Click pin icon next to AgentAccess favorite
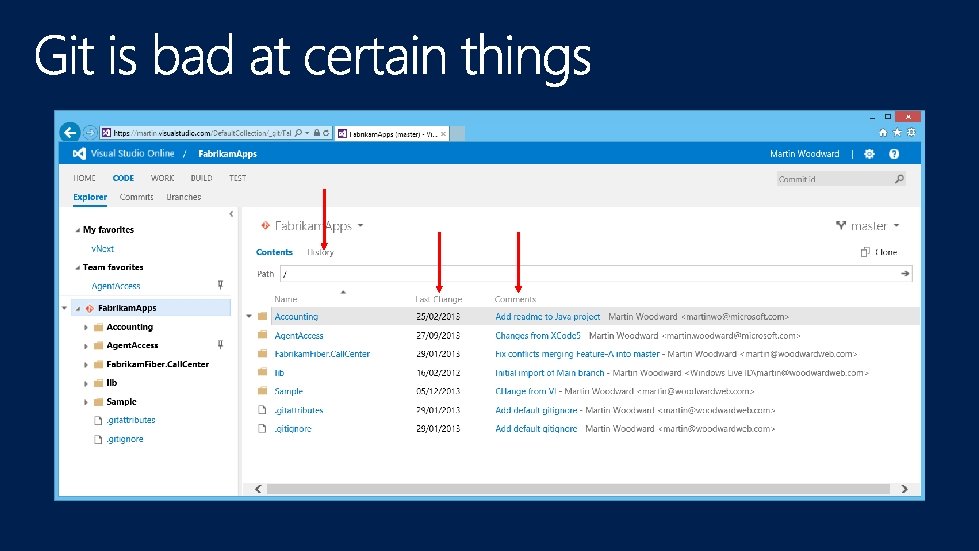The height and width of the screenshot is (551, 979). coord(220,285)
